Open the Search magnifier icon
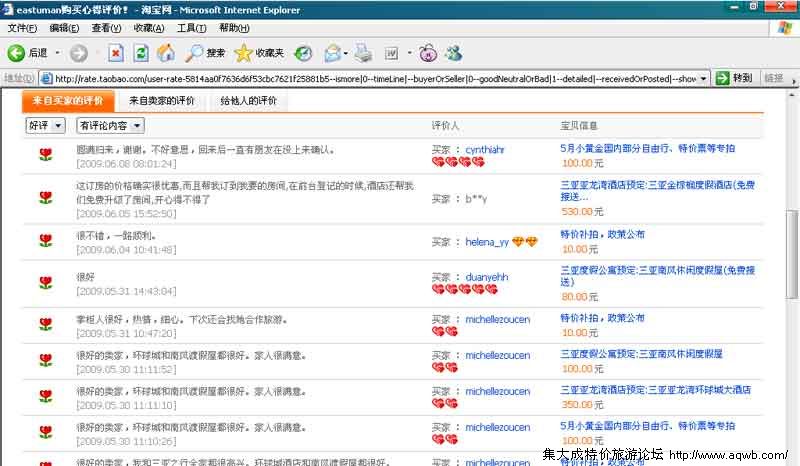 (x=194, y=53)
